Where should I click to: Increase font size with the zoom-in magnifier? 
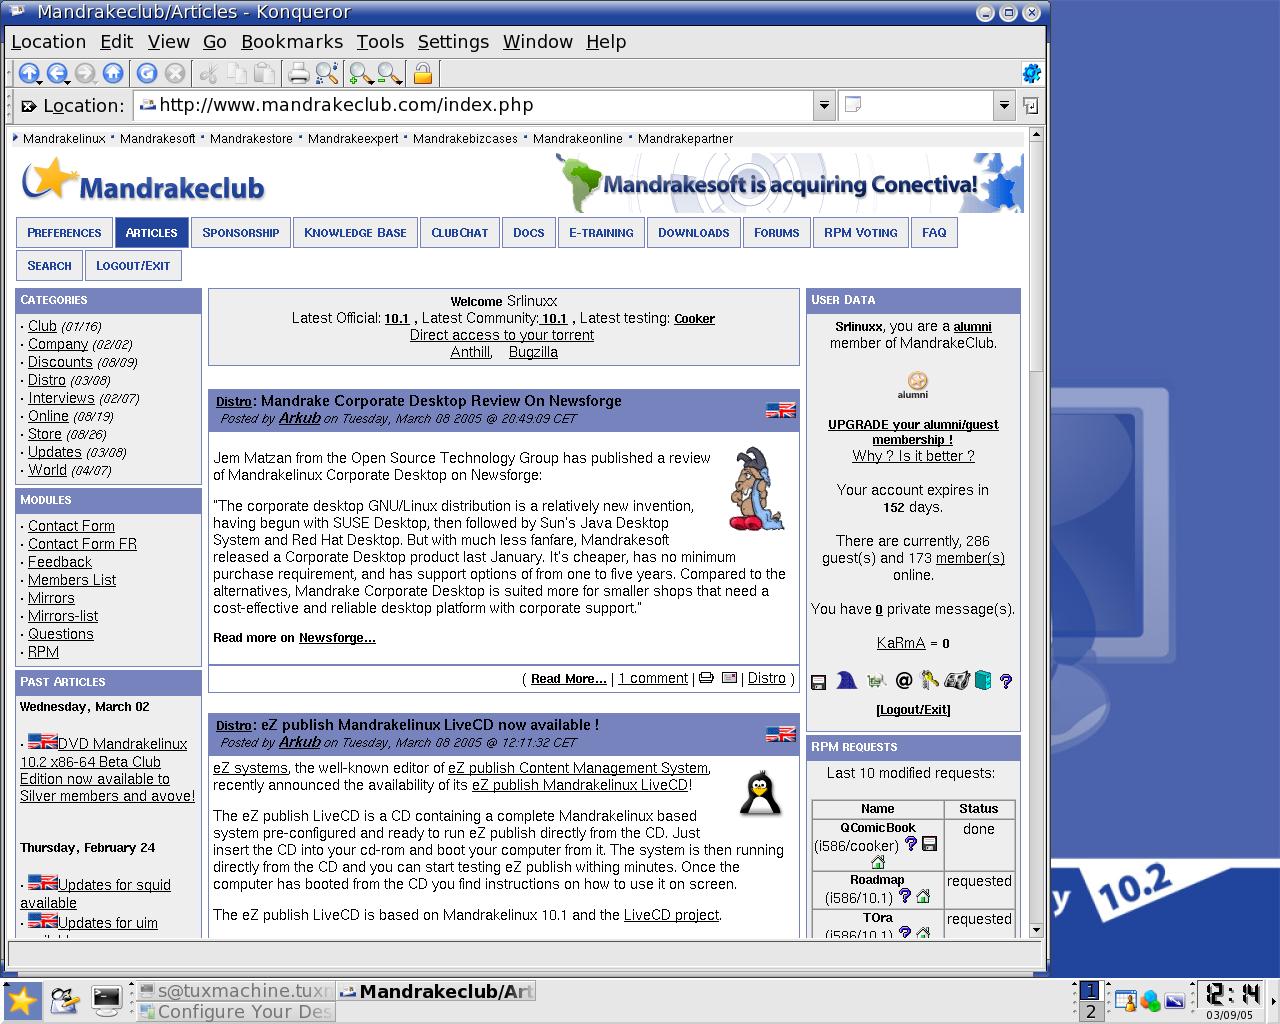point(360,73)
